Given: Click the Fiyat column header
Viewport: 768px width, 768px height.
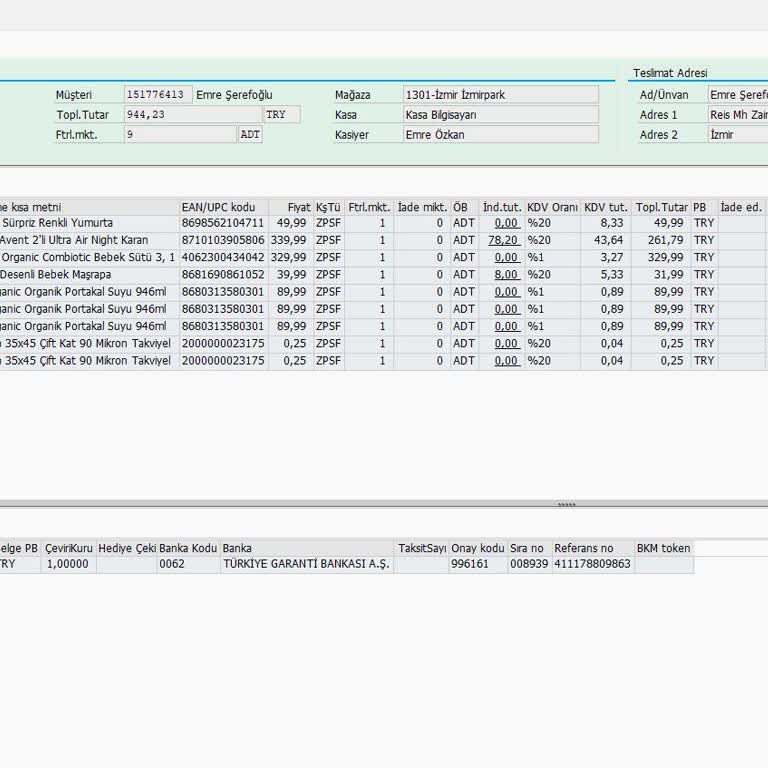Looking at the screenshot, I should pyautogui.click(x=291, y=207).
